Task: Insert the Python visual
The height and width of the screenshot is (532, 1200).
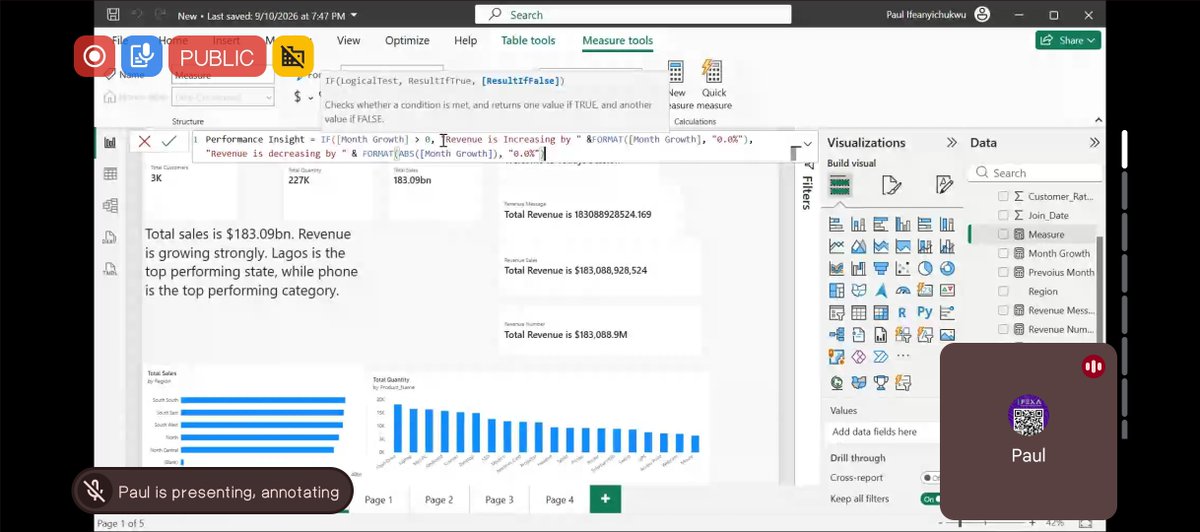Action: 925,311
